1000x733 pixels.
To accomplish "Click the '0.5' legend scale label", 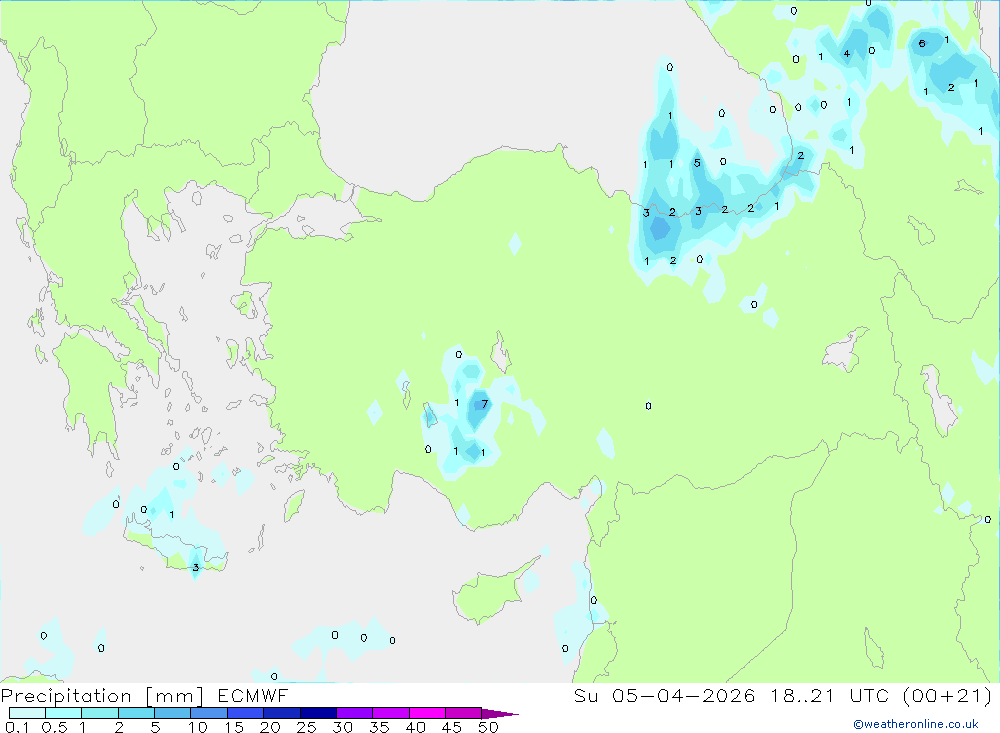I will 54,727.
